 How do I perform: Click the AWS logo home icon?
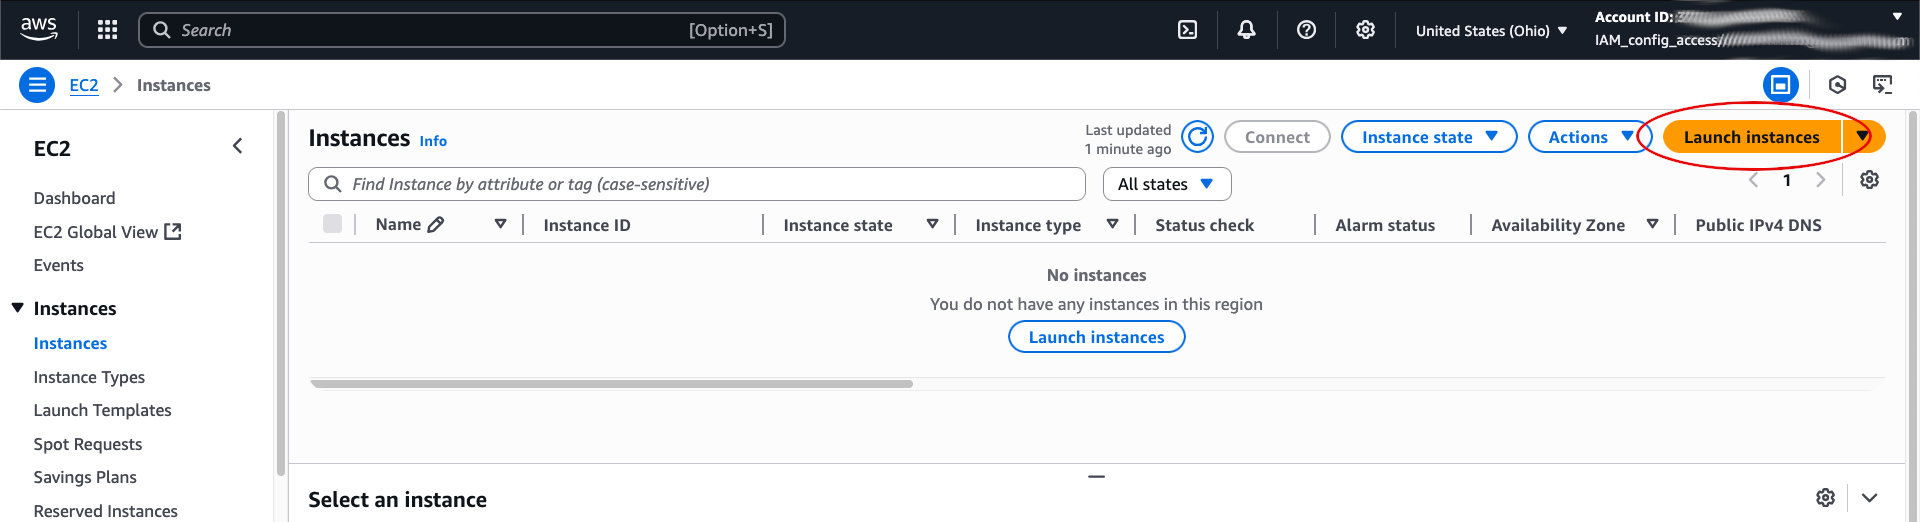[x=39, y=30]
